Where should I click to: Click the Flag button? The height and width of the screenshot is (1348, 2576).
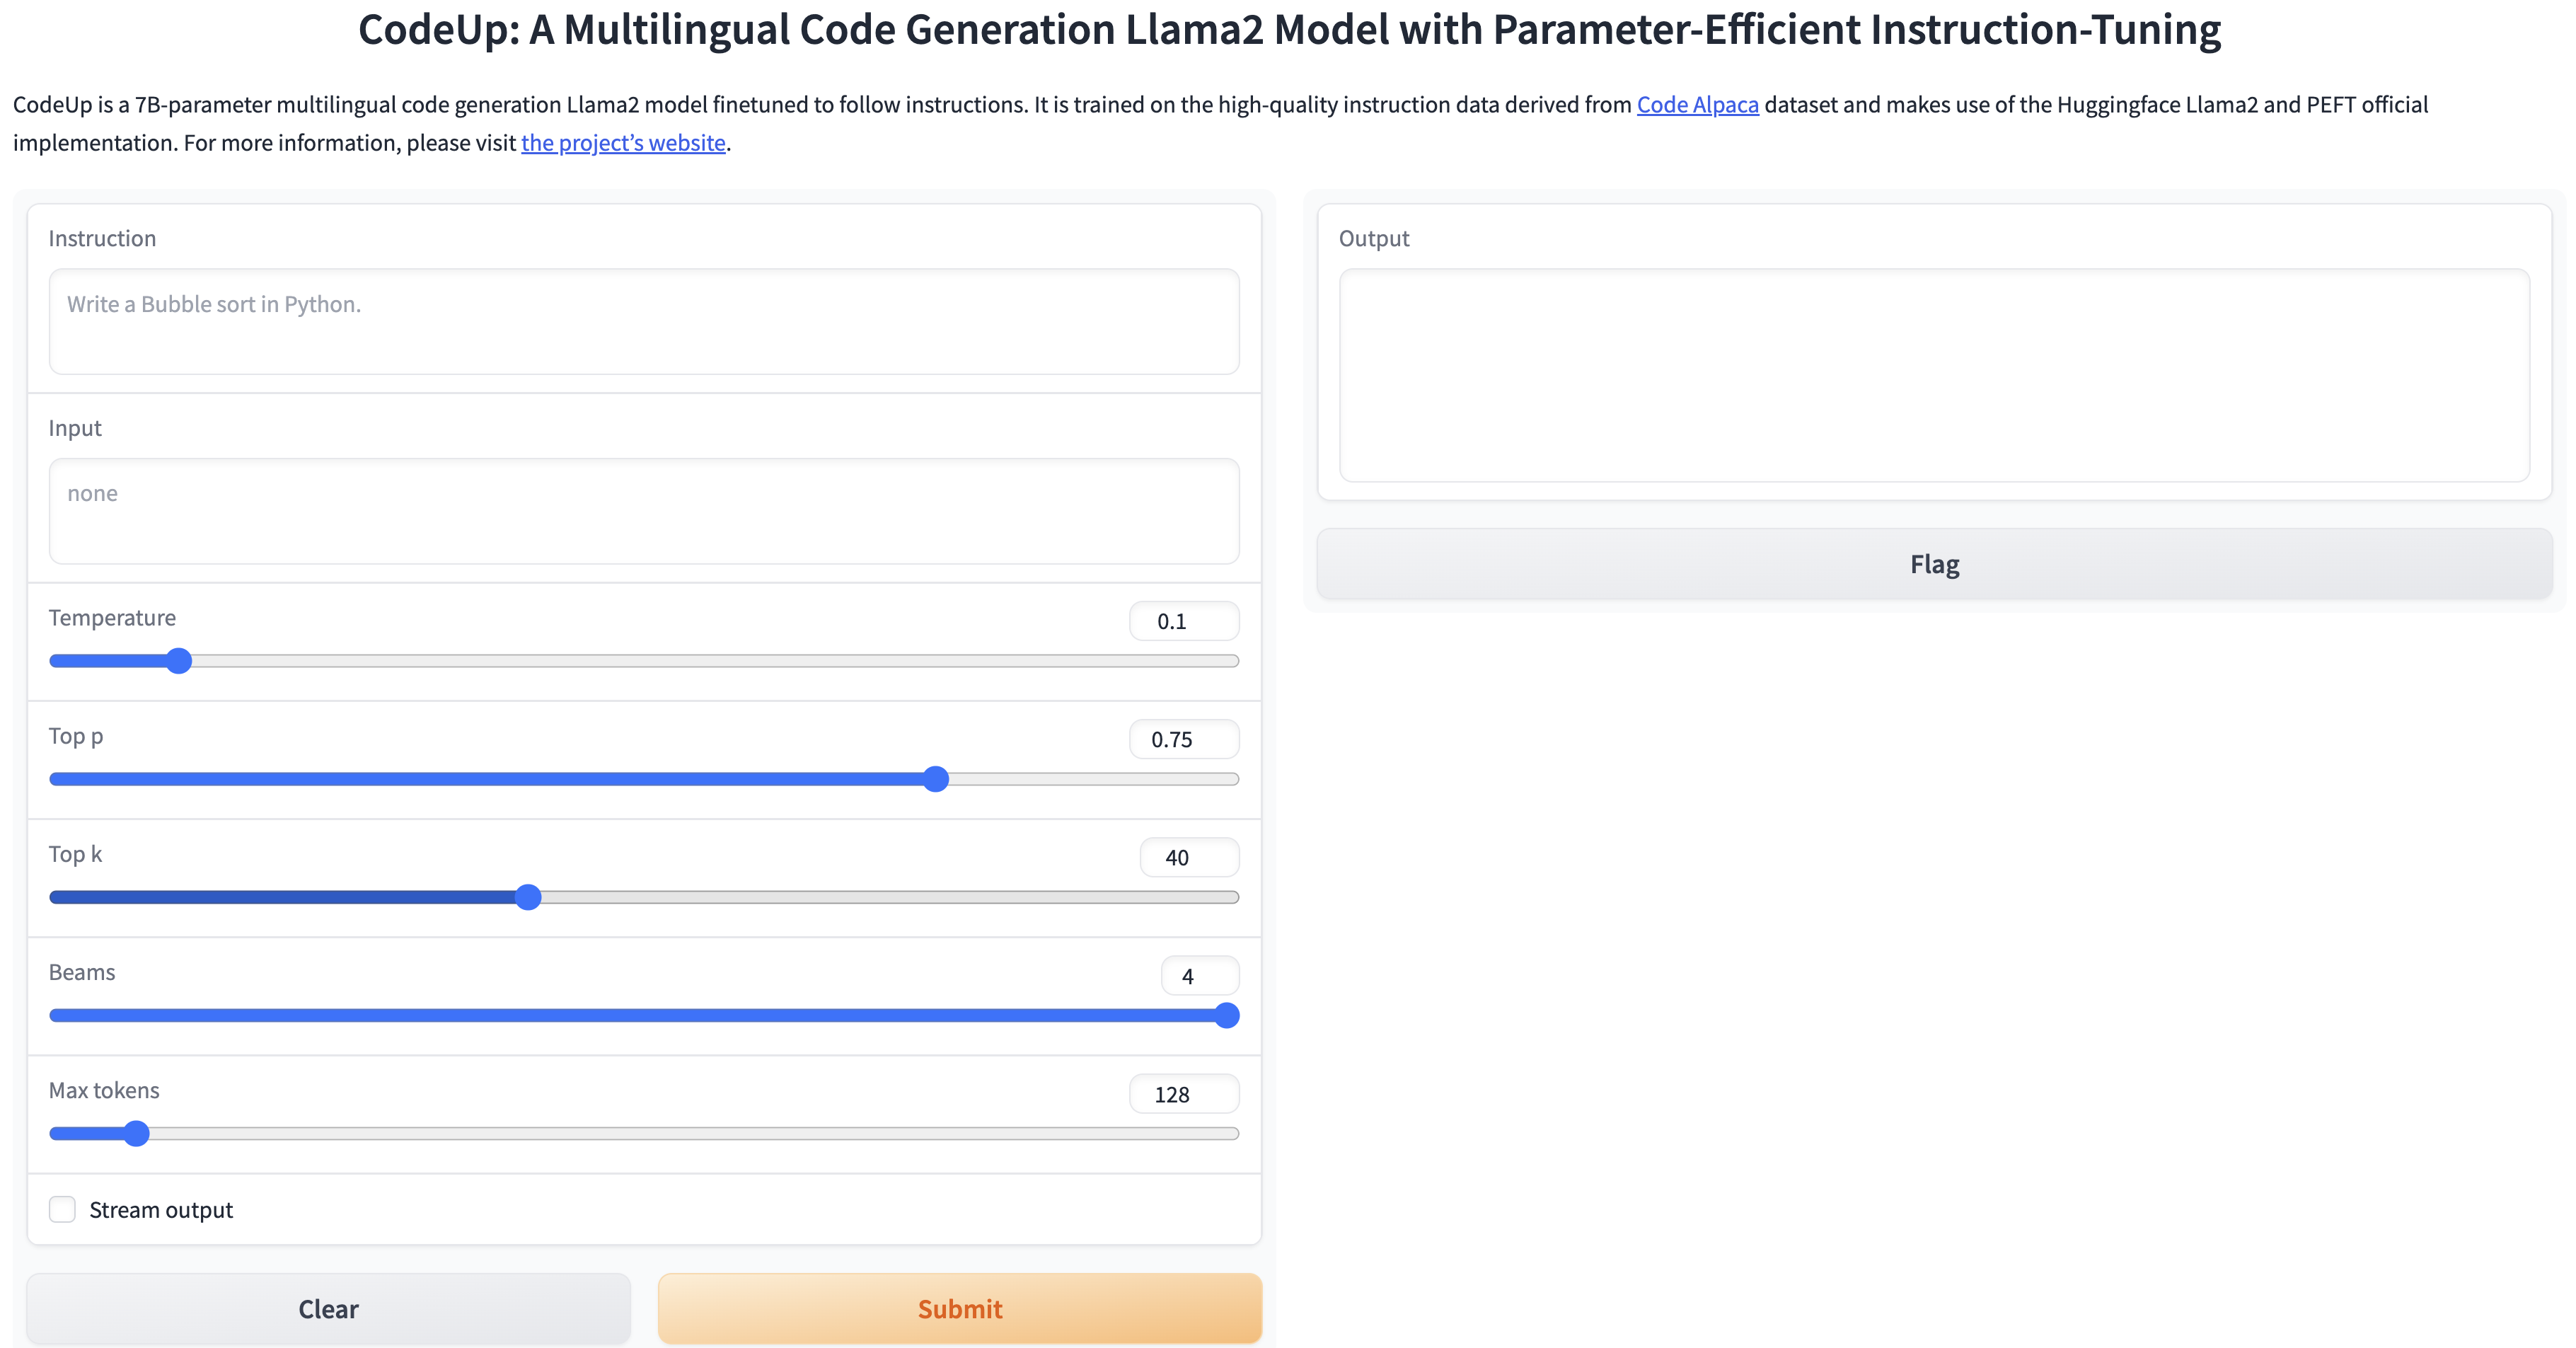click(1933, 564)
